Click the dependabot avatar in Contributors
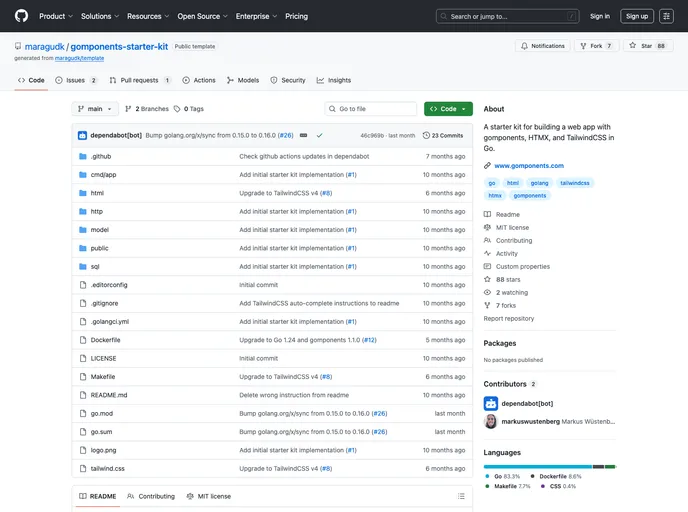 coord(491,403)
